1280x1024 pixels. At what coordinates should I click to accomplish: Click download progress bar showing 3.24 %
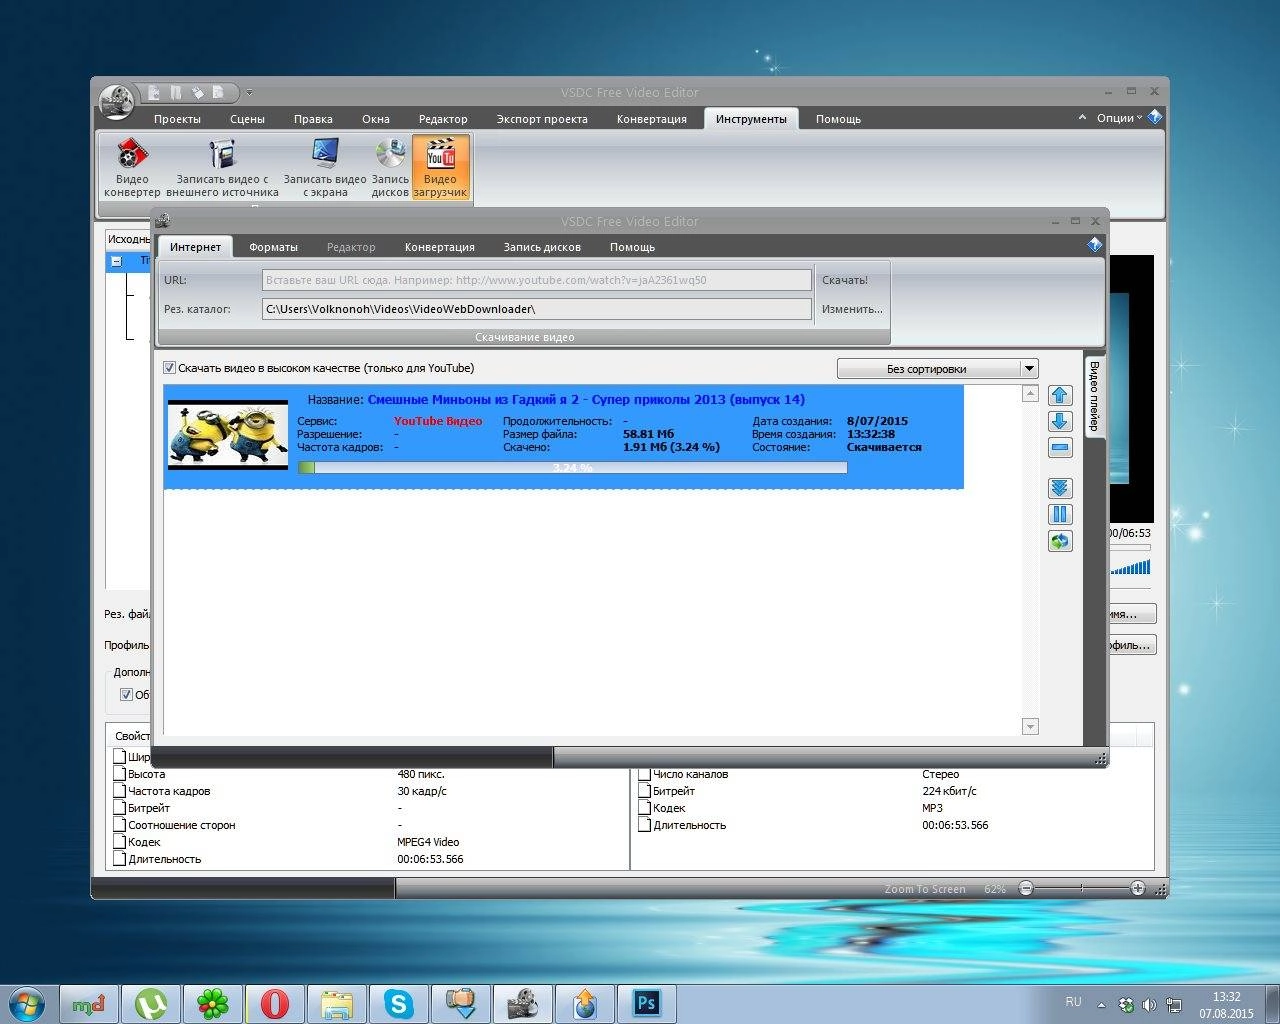click(x=572, y=467)
